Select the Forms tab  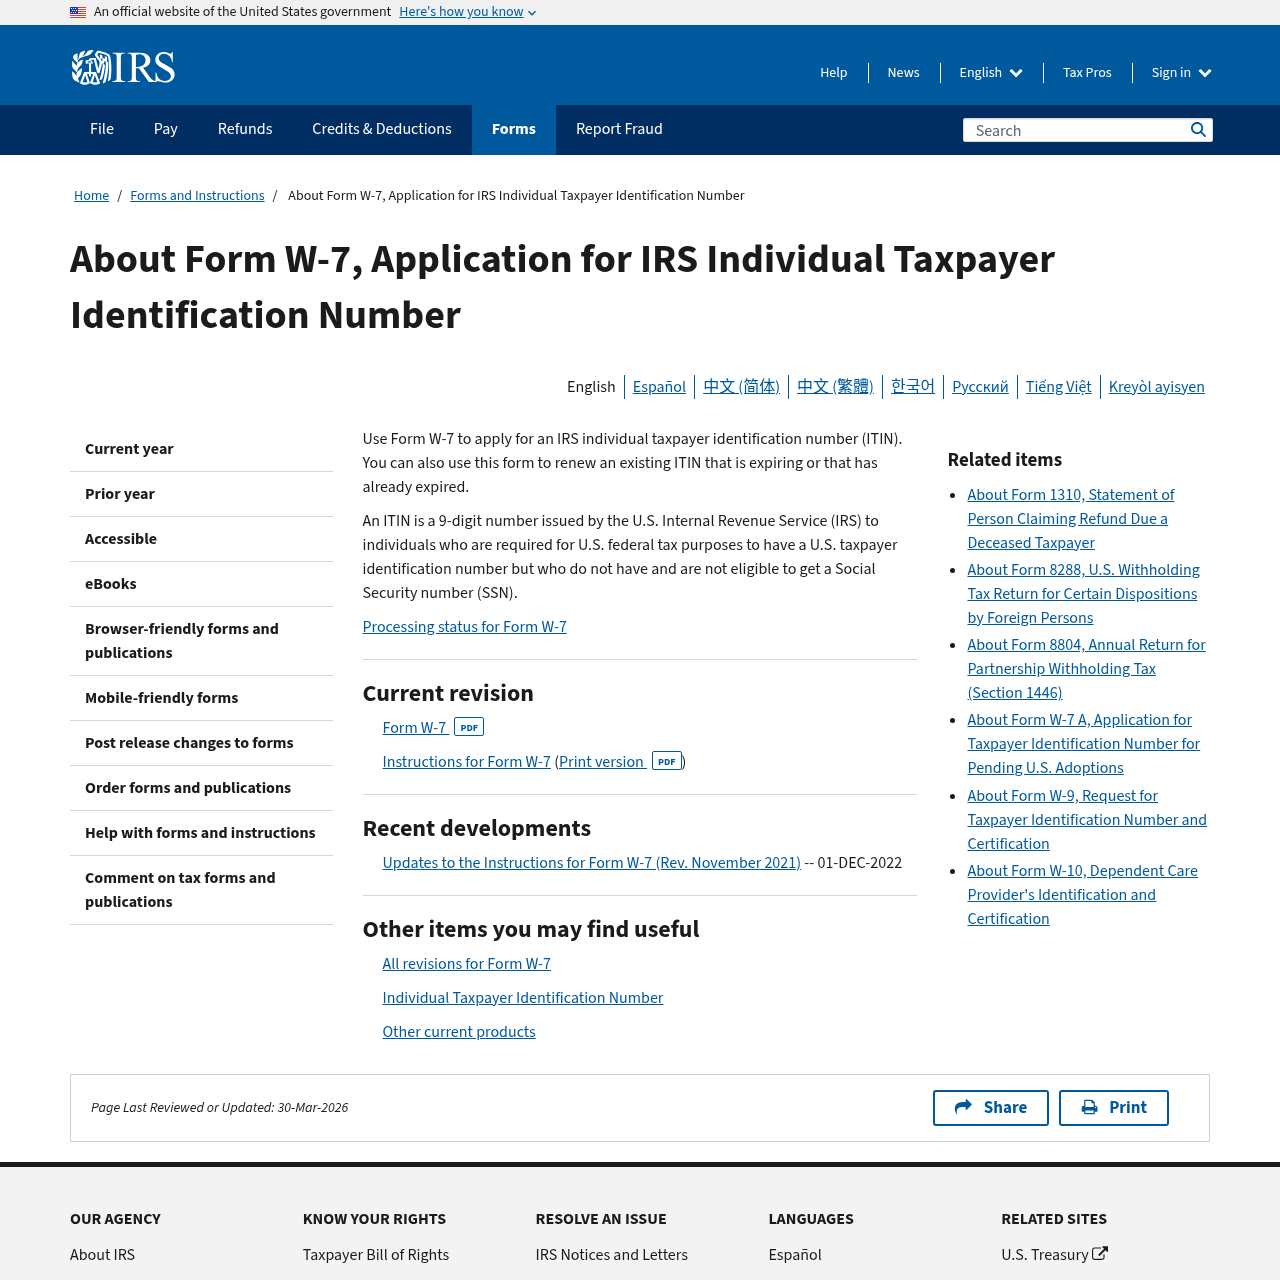(x=514, y=129)
